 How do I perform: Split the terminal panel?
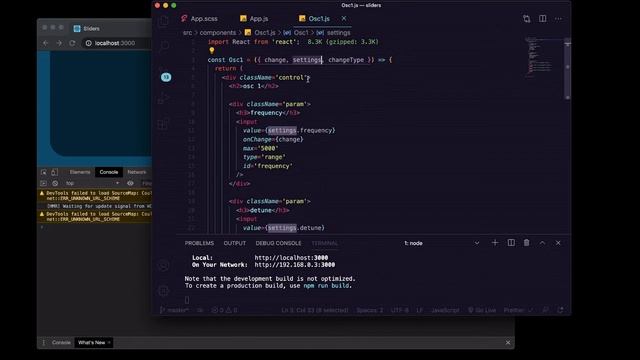[511, 243]
